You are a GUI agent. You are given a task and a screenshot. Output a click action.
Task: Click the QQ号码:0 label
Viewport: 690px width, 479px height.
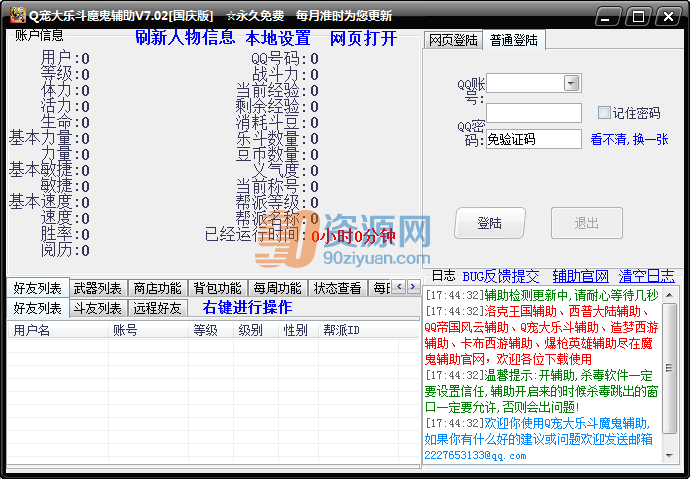click(285, 59)
